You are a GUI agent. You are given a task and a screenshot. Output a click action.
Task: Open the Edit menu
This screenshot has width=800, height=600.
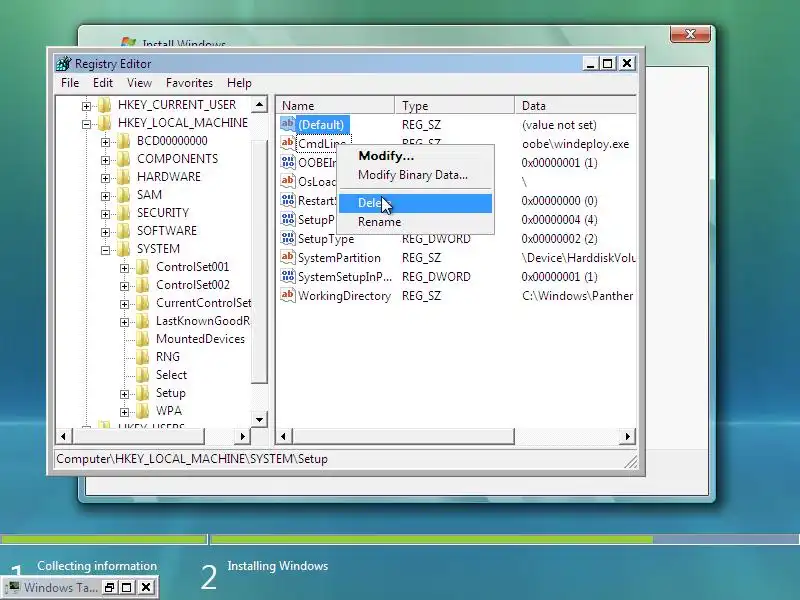[x=103, y=83]
